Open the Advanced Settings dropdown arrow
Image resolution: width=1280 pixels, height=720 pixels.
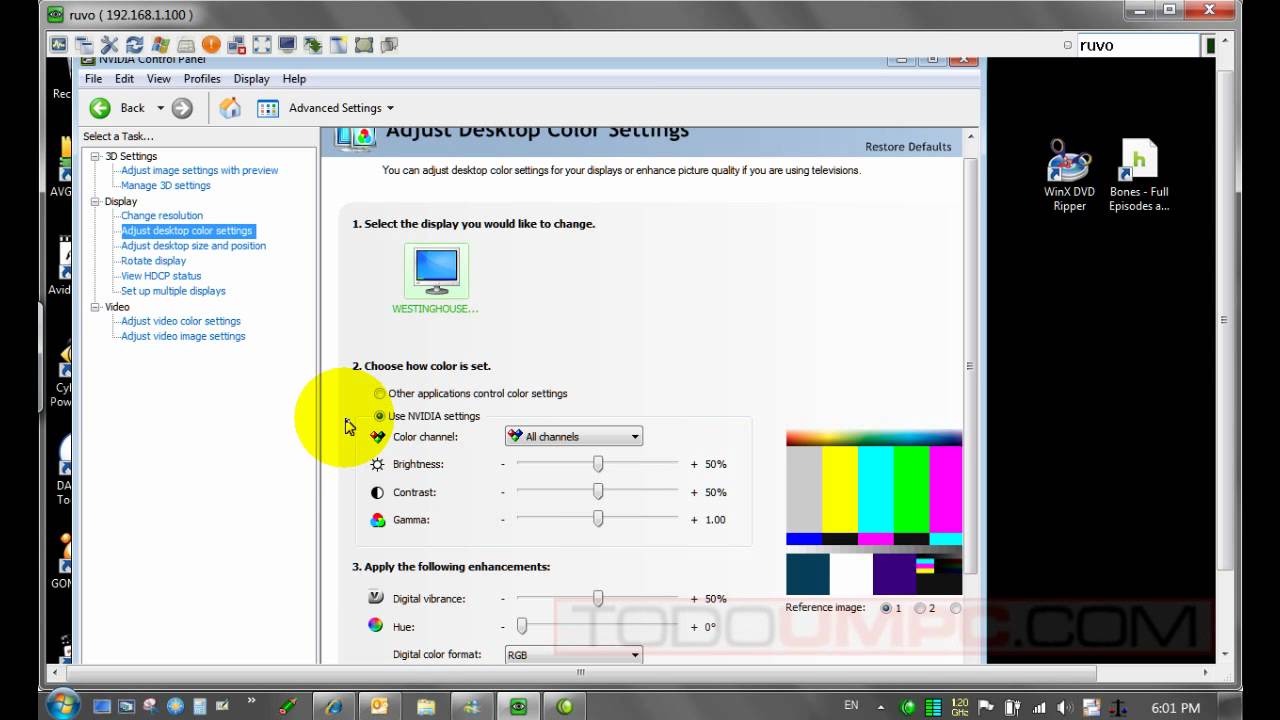(390, 108)
